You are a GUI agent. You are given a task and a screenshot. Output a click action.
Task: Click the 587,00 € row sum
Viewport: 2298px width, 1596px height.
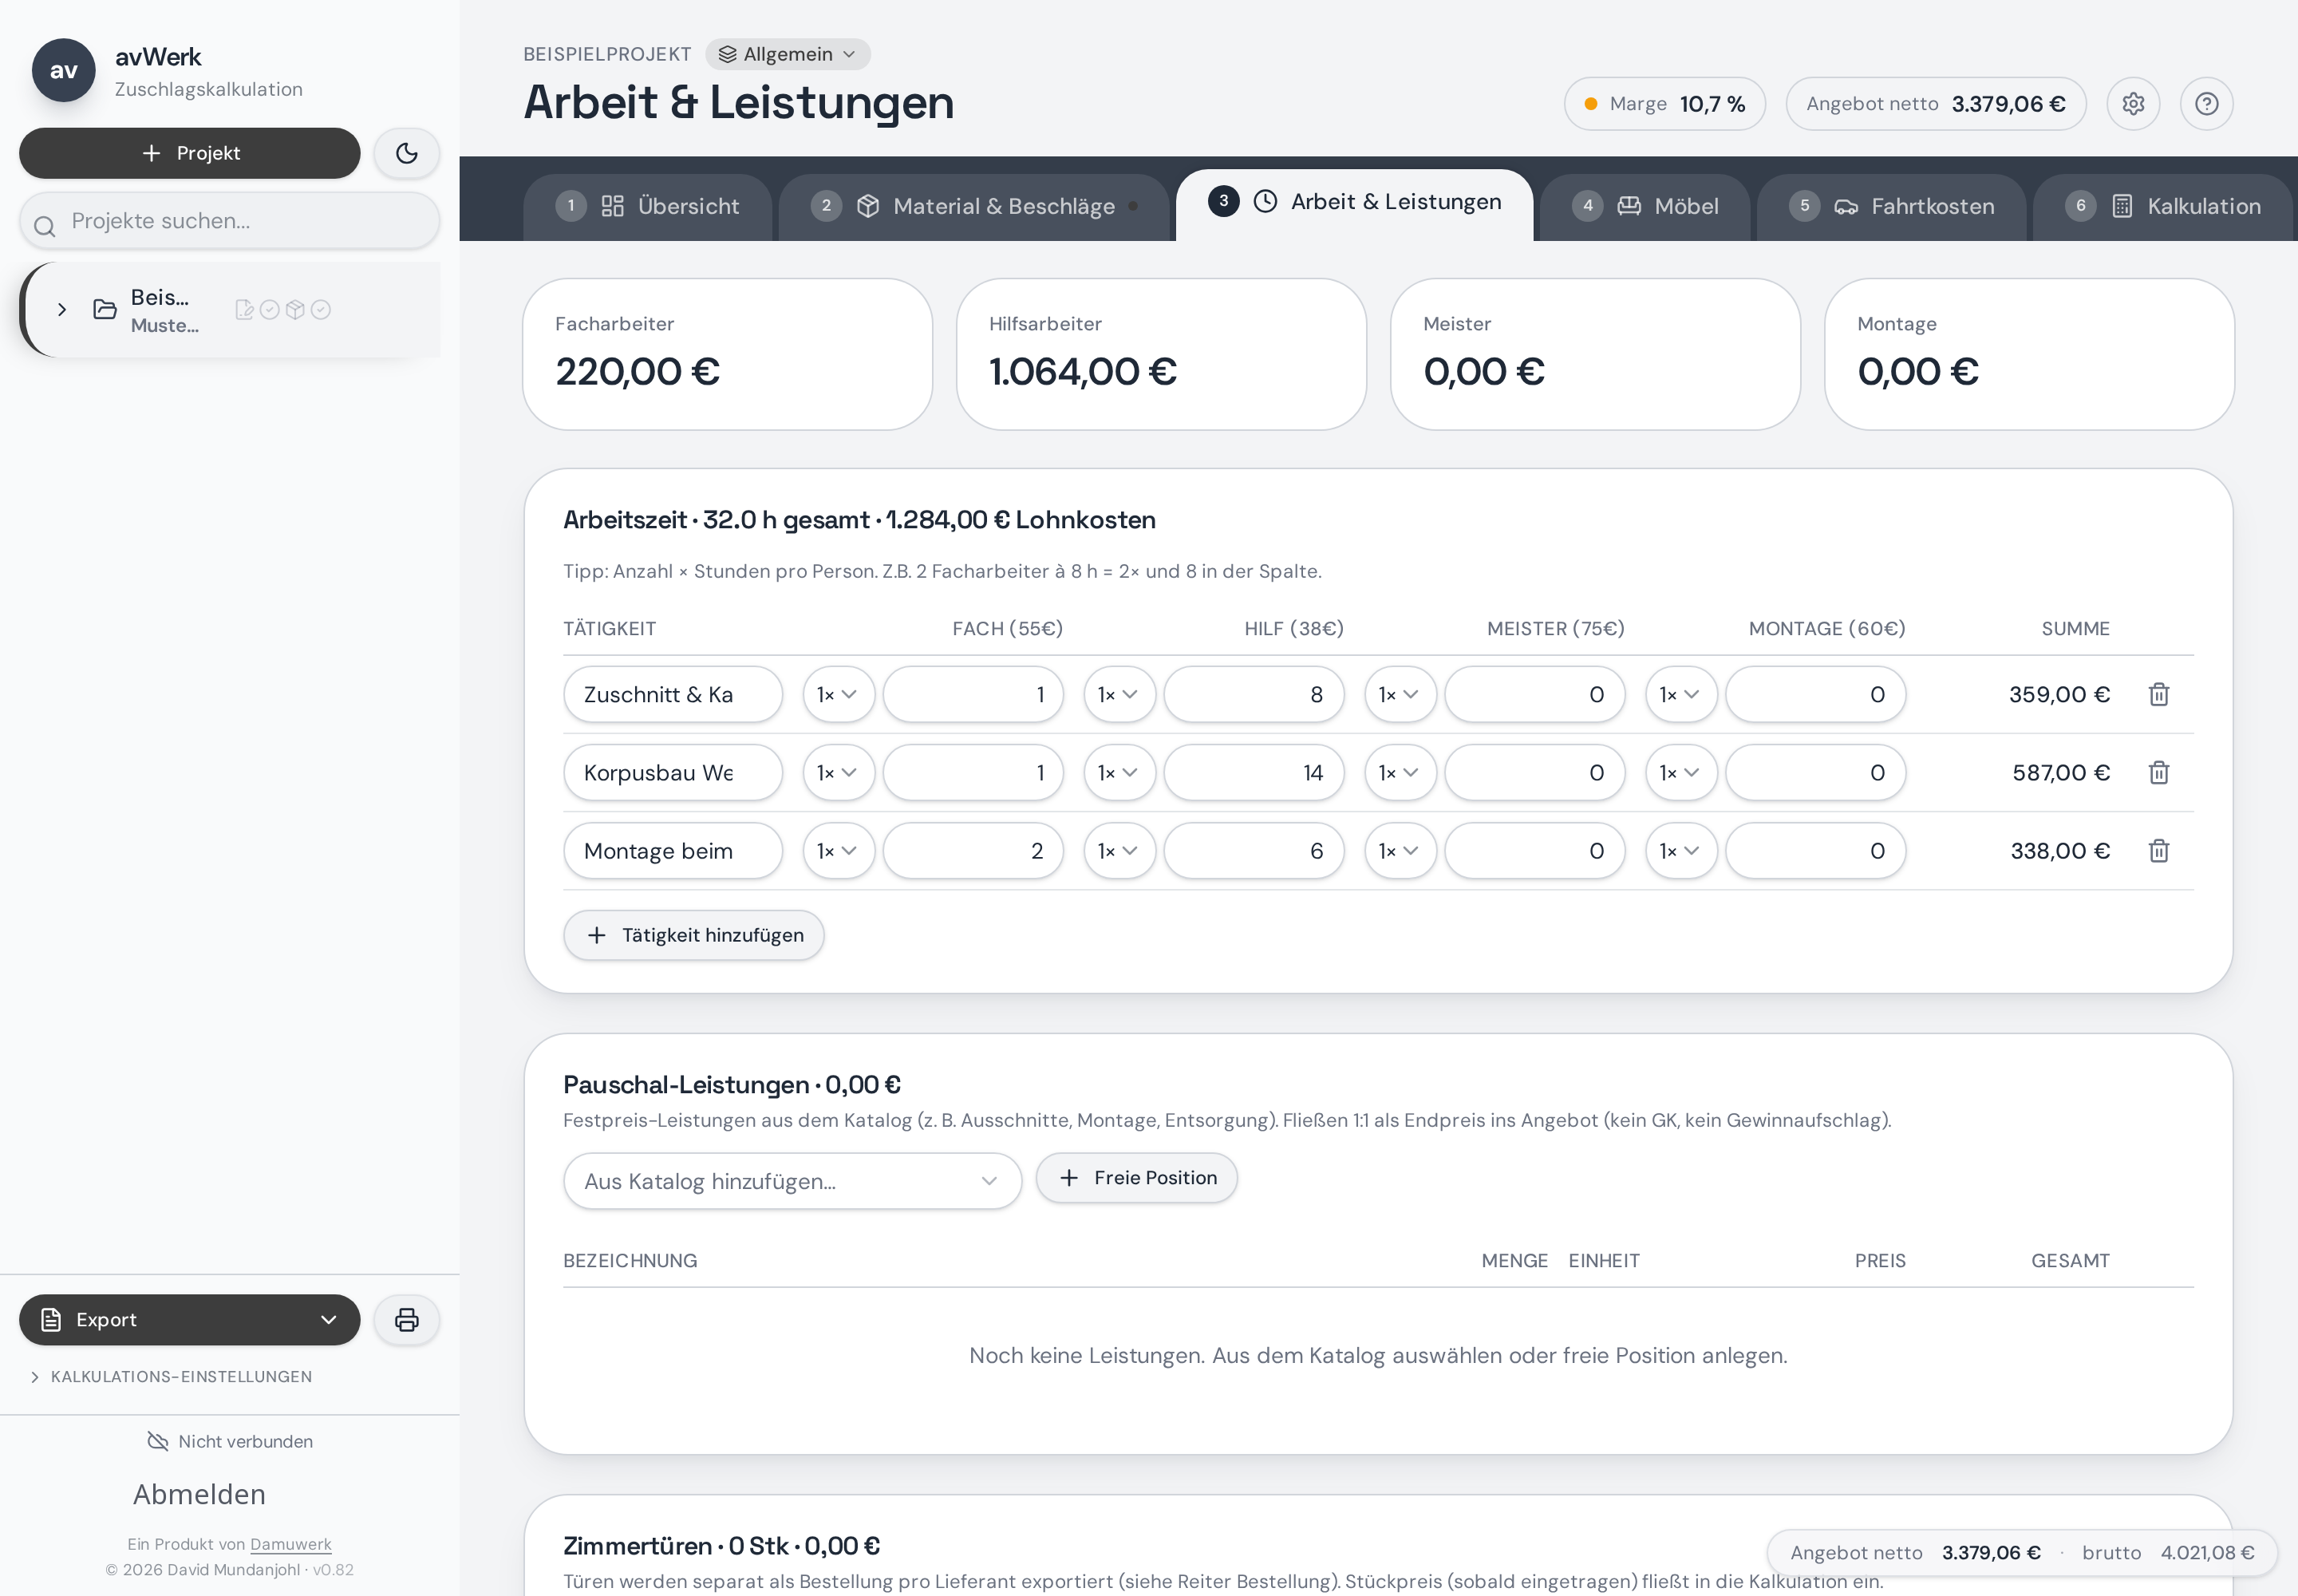pyautogui.click(x=2061, y=773)
